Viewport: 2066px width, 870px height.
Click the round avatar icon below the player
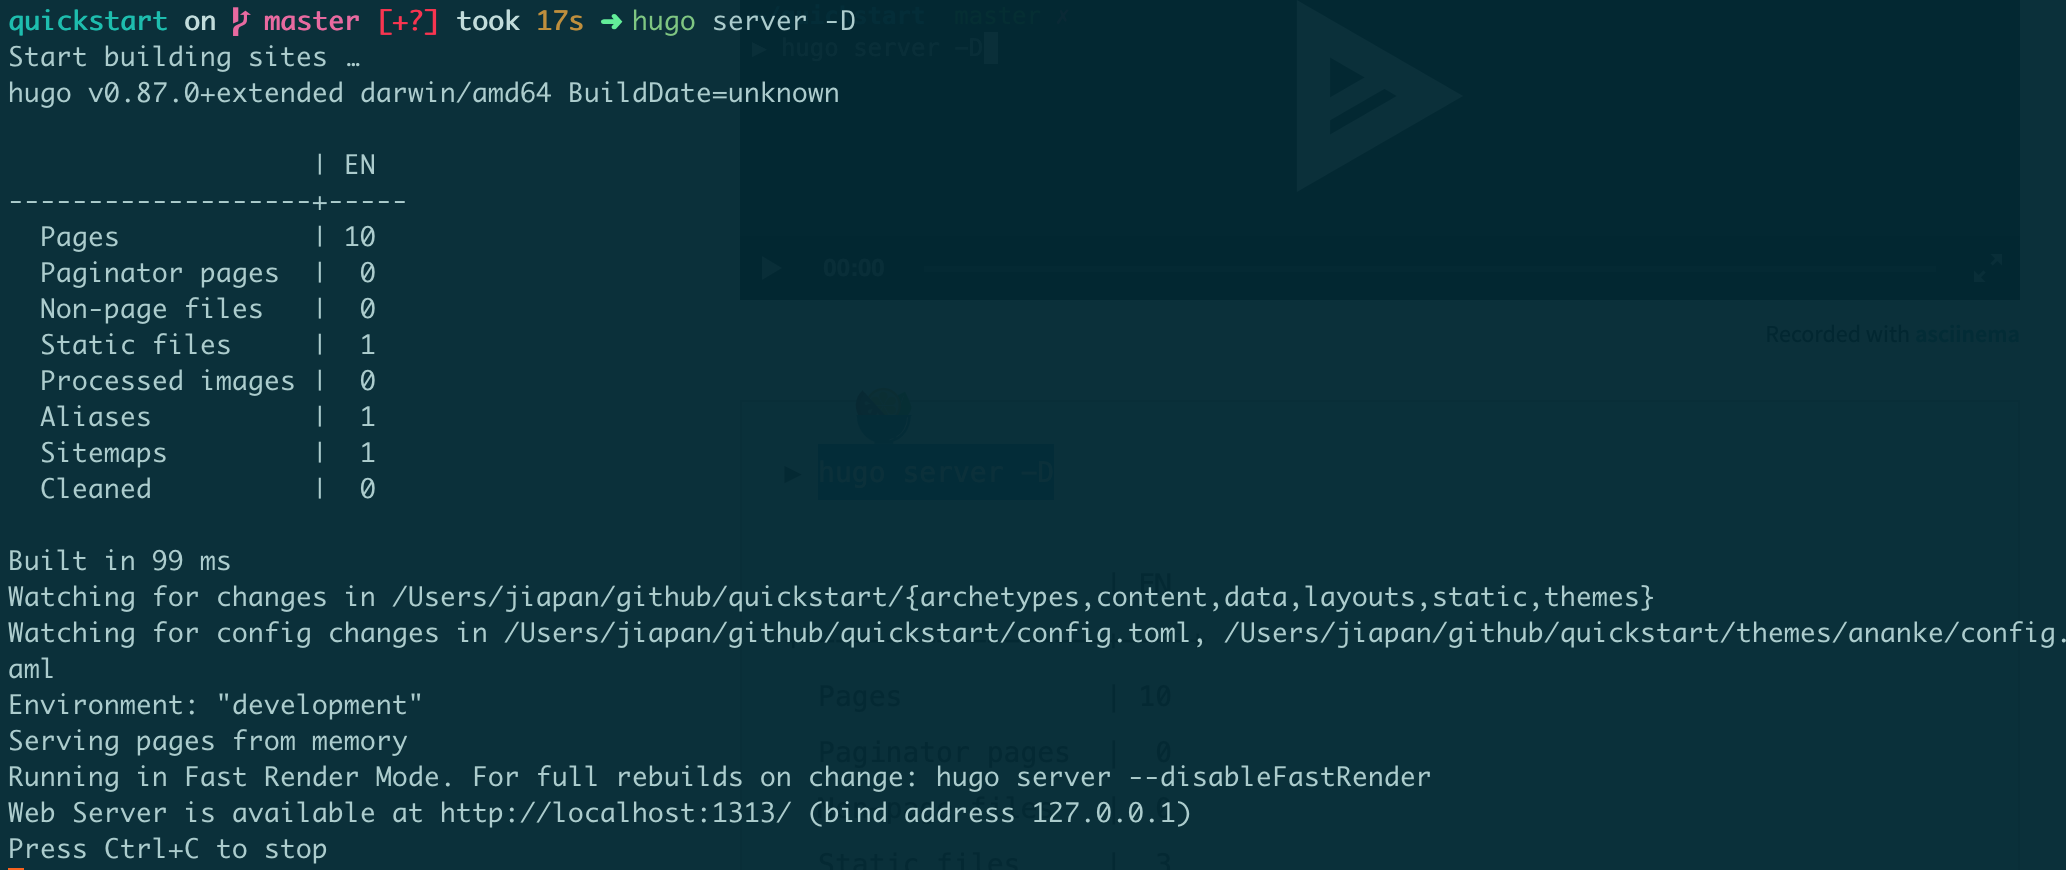pos(883,415)
